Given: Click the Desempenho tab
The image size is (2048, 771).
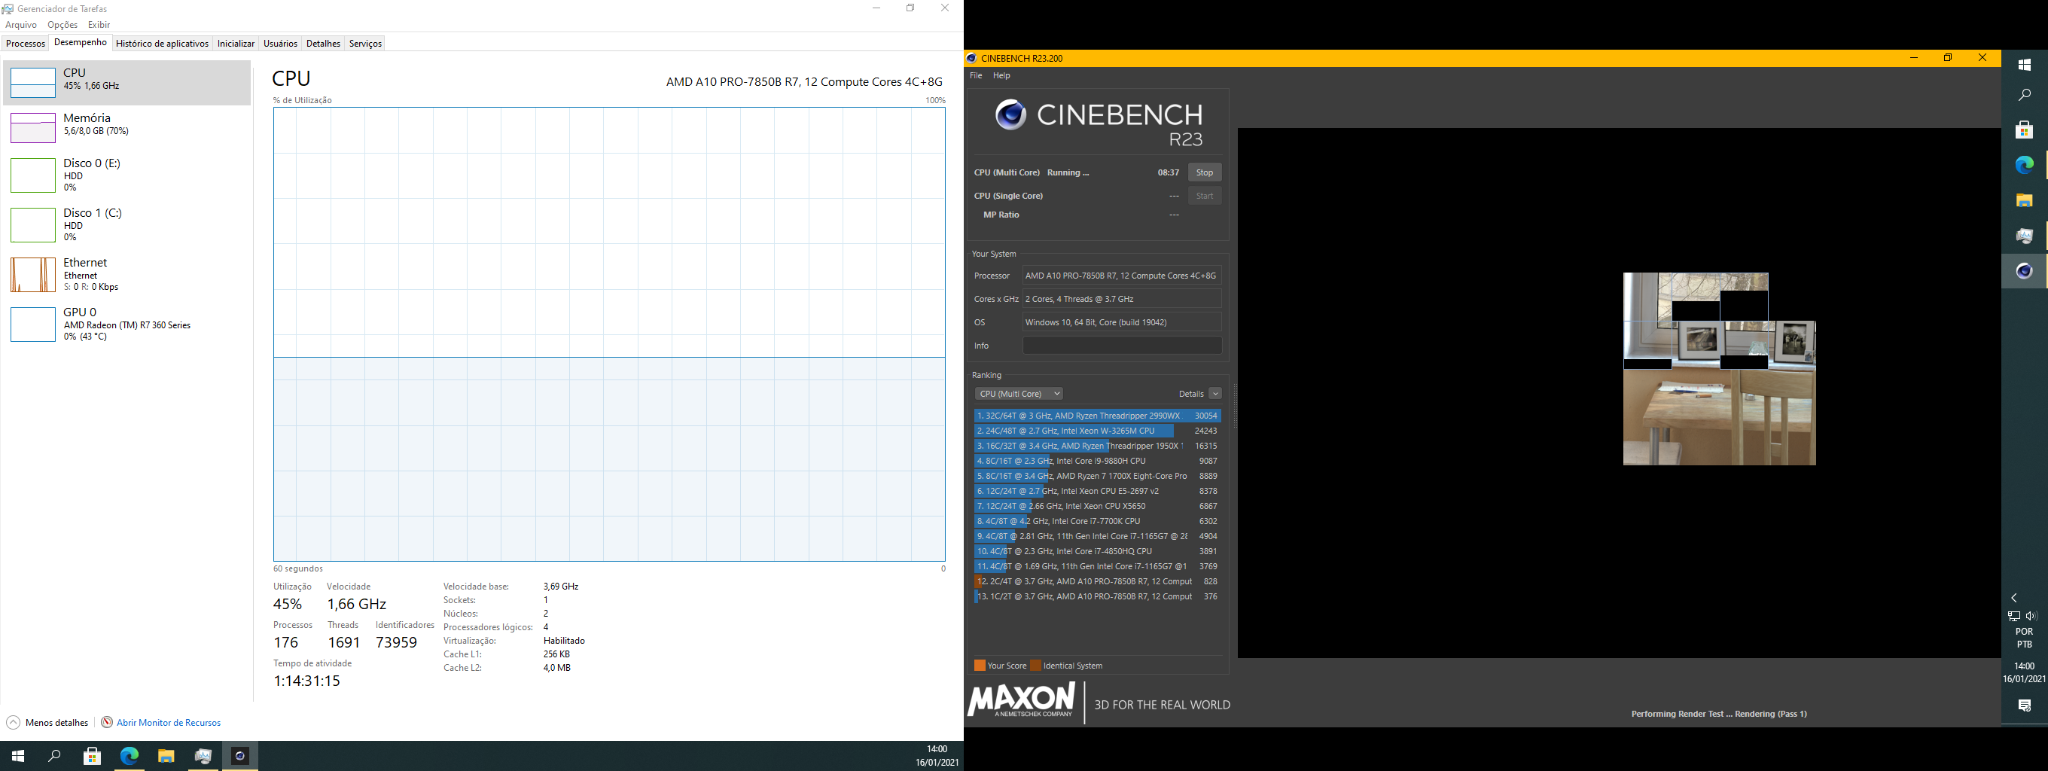Looking at the screenshot, I should (80, 43).
